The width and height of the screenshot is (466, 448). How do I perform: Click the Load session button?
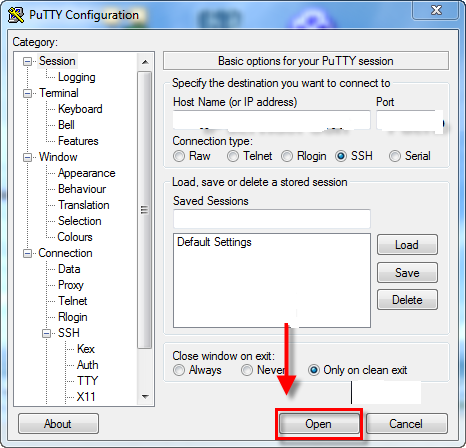coord(407,245)
